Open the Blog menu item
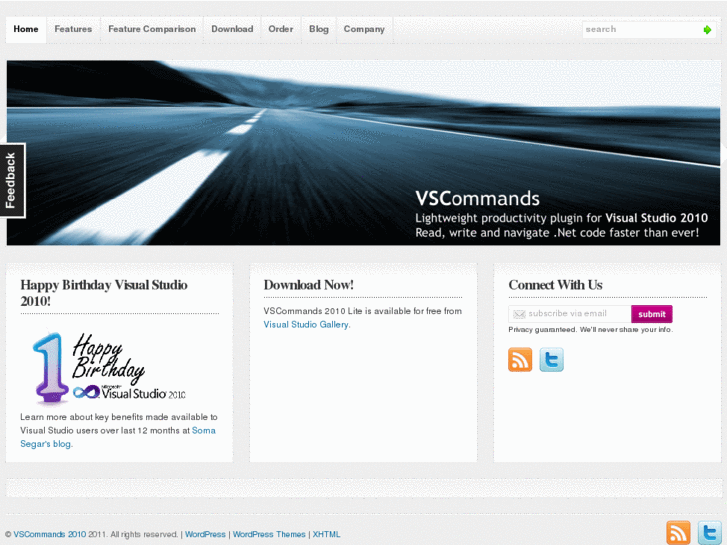 [319, 29]
